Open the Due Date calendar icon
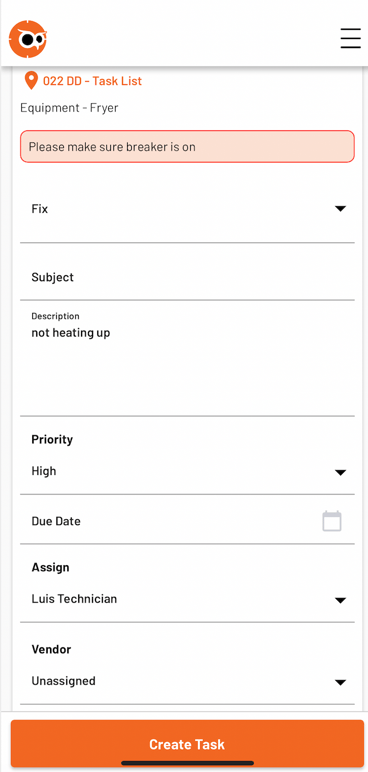The image size is (368, 772). [332, 521]
